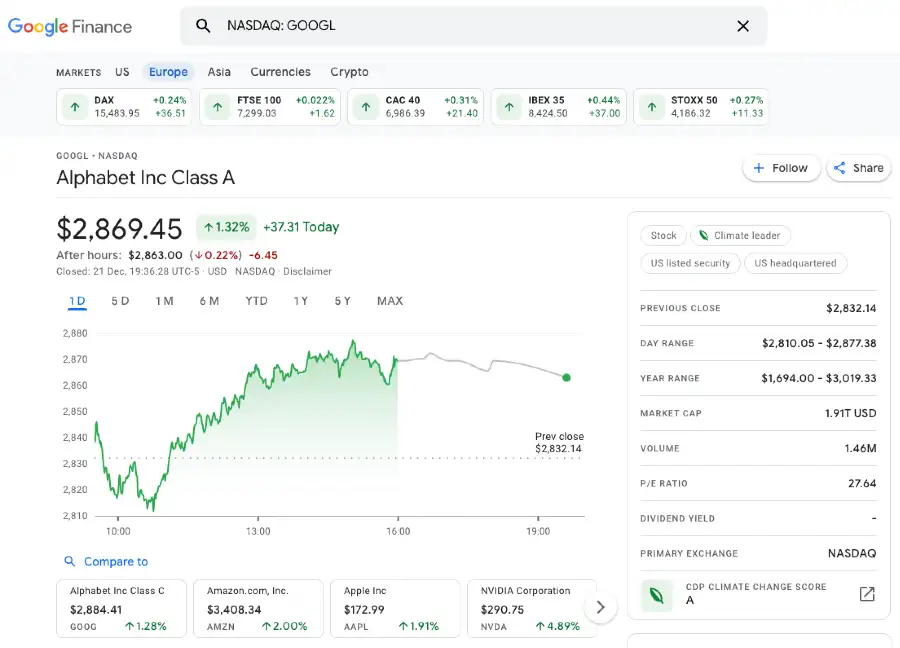Screen dimensions: 900x648
Task: Click the Day Range value
Action: (819, 343)
